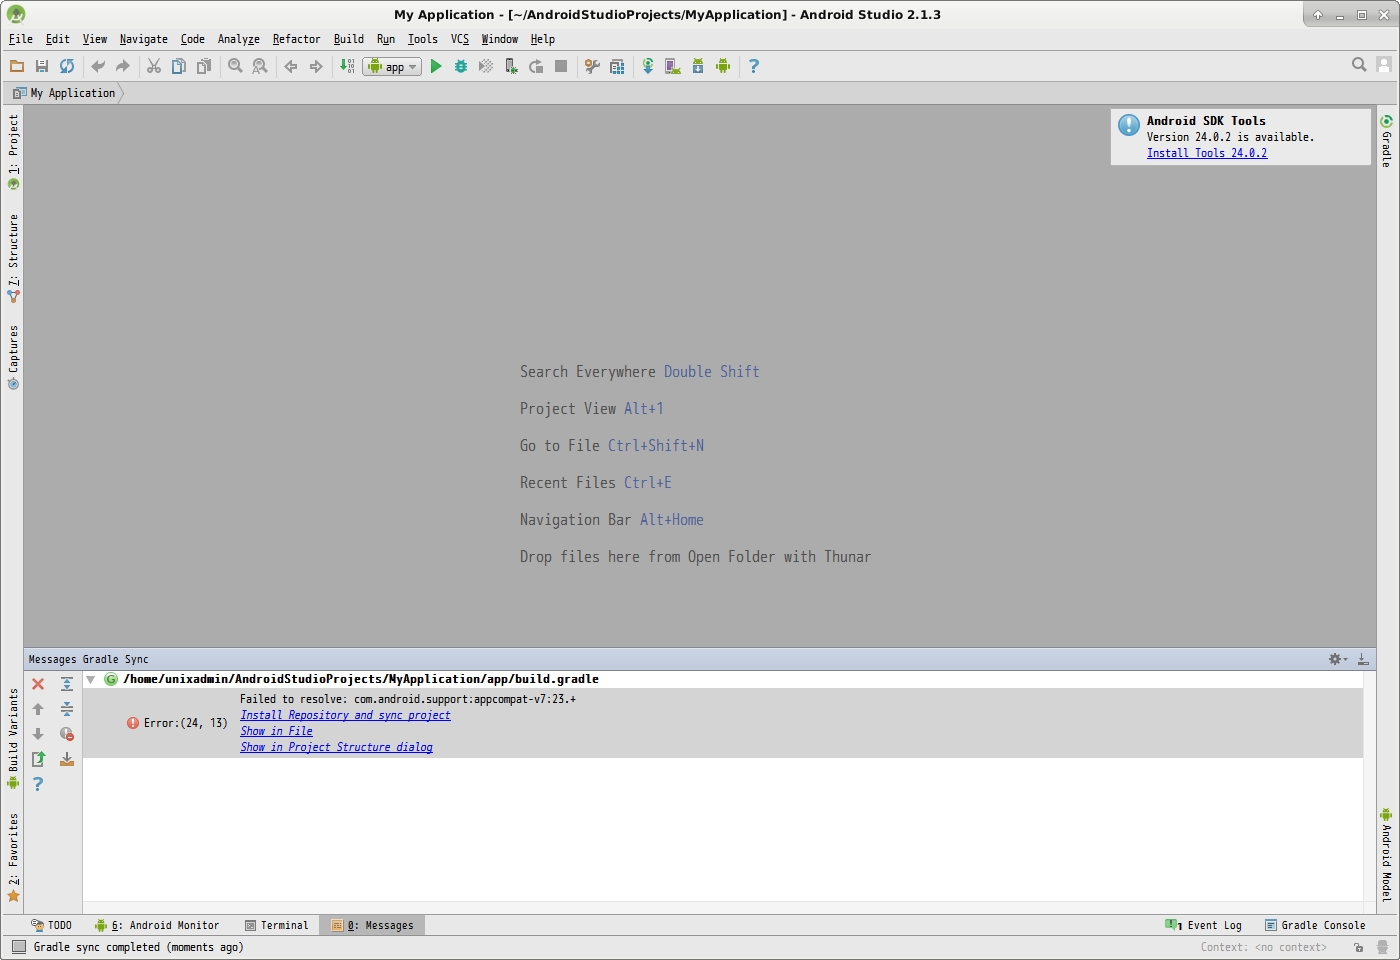Toggle tool window bars in status bar corner
Viewport: 1400px width, 960px height.
click(19, 947)
